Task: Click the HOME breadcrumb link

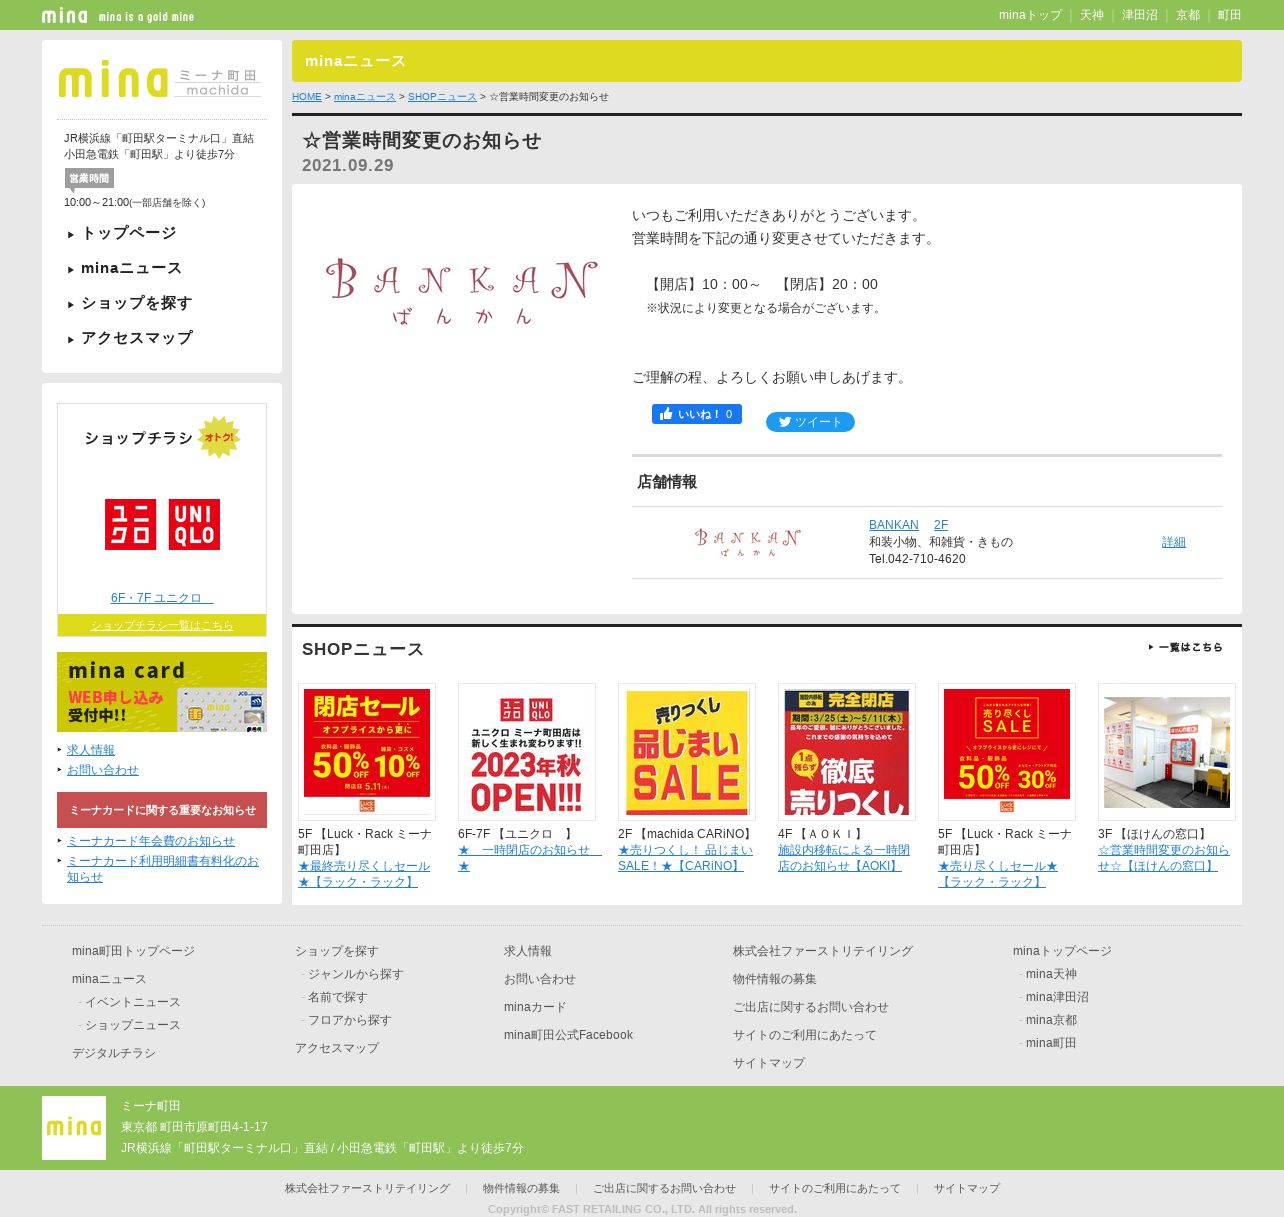Action: 307,97
